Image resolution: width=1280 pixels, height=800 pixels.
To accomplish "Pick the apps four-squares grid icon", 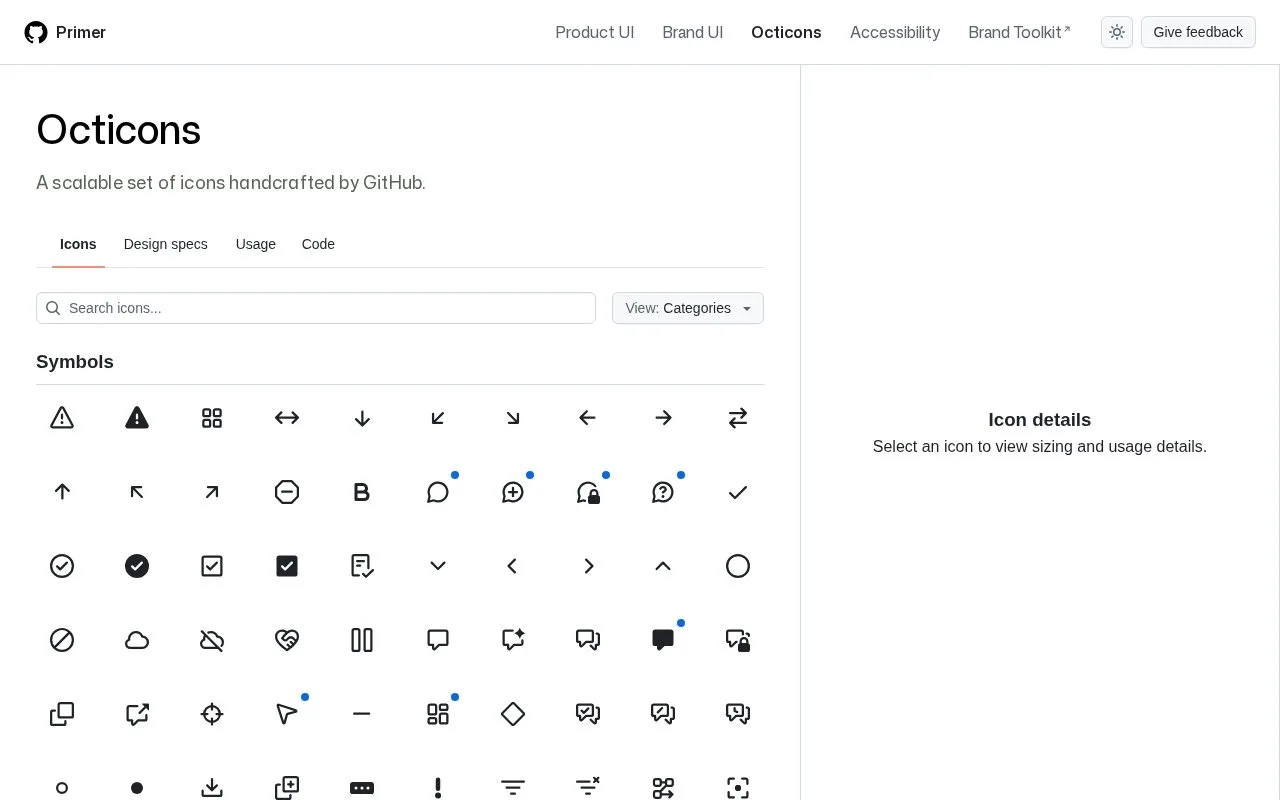I will [212, 418].
